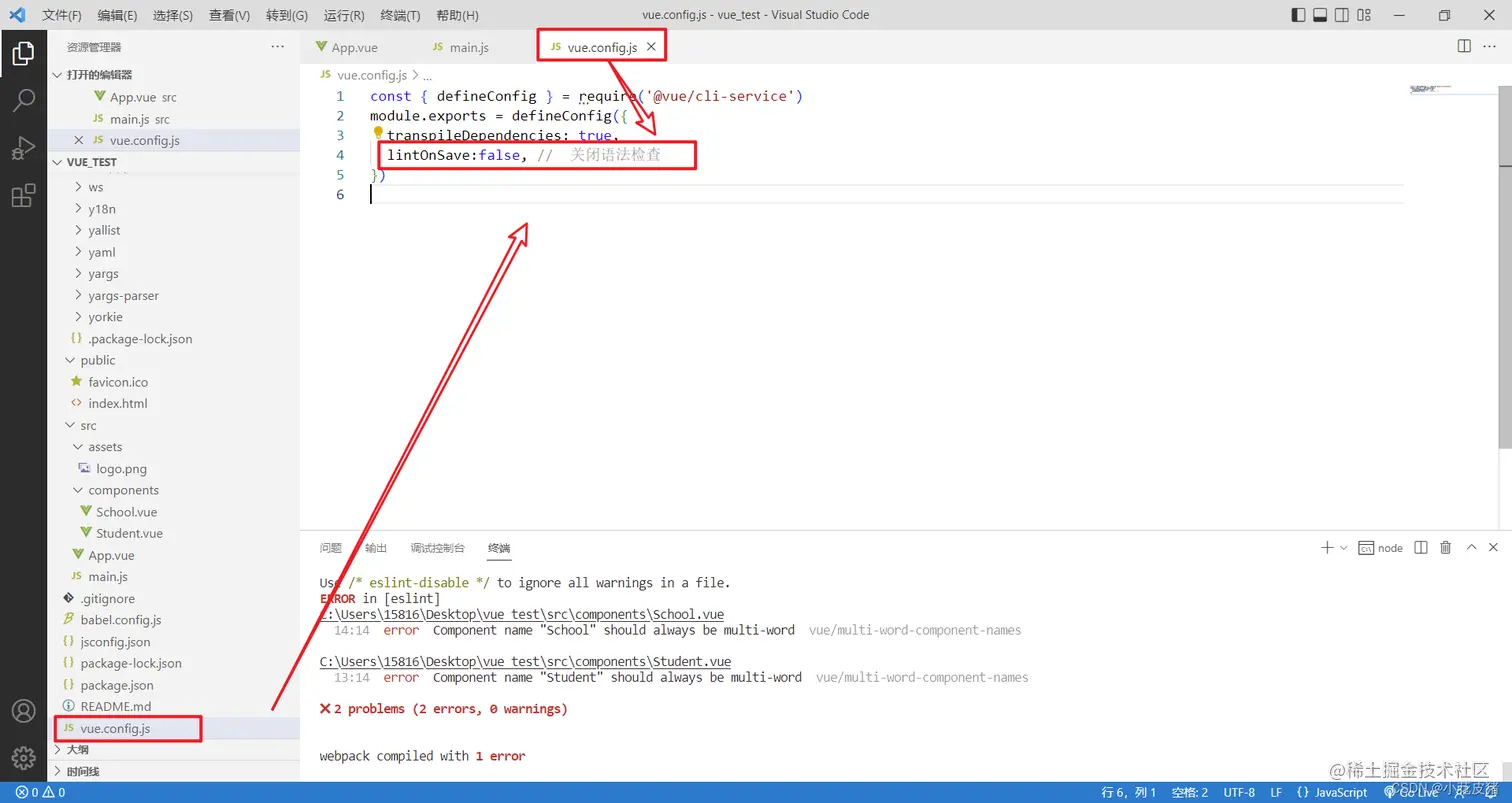Open the 查看(V) menu
This screenshot has width=1512, height=803.
230,15
